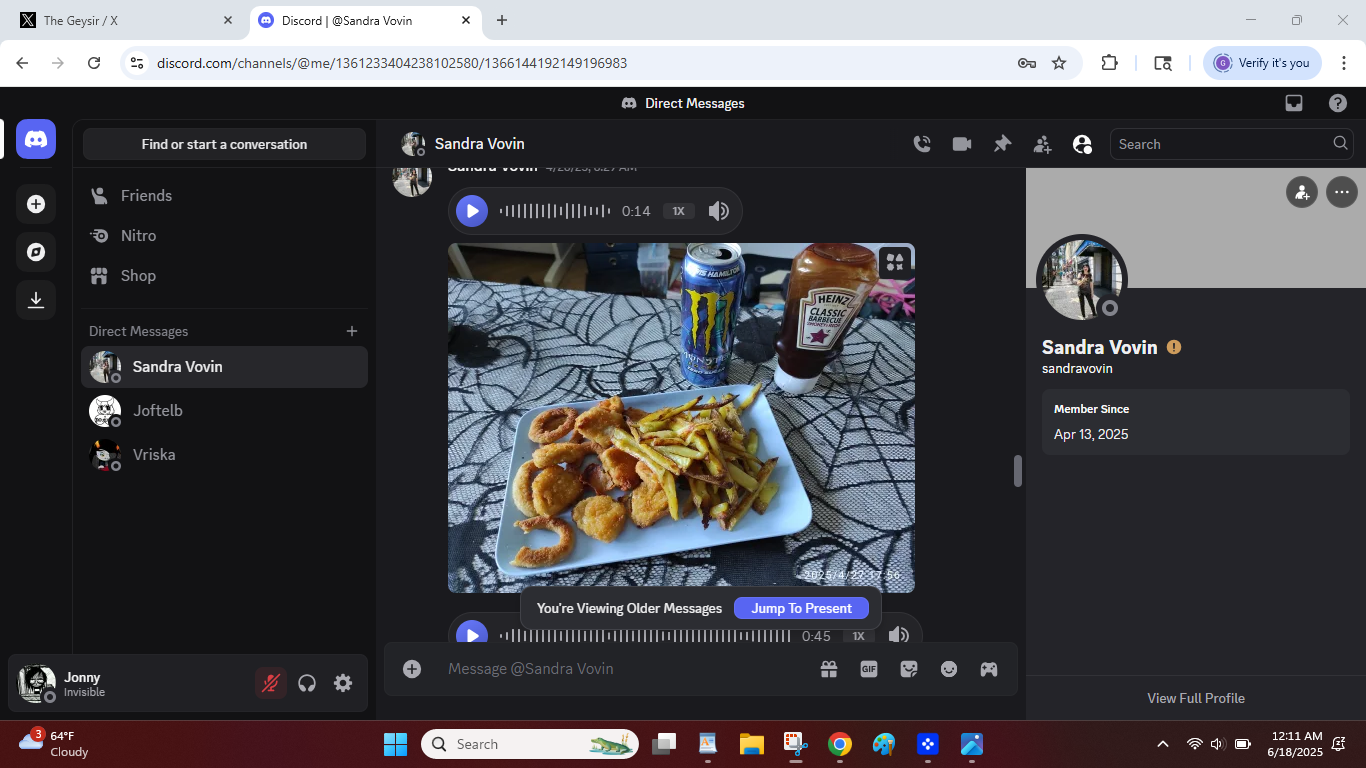Open Windows Start menu
This screenshot has width=1366, height=768.
click(396, 744)
